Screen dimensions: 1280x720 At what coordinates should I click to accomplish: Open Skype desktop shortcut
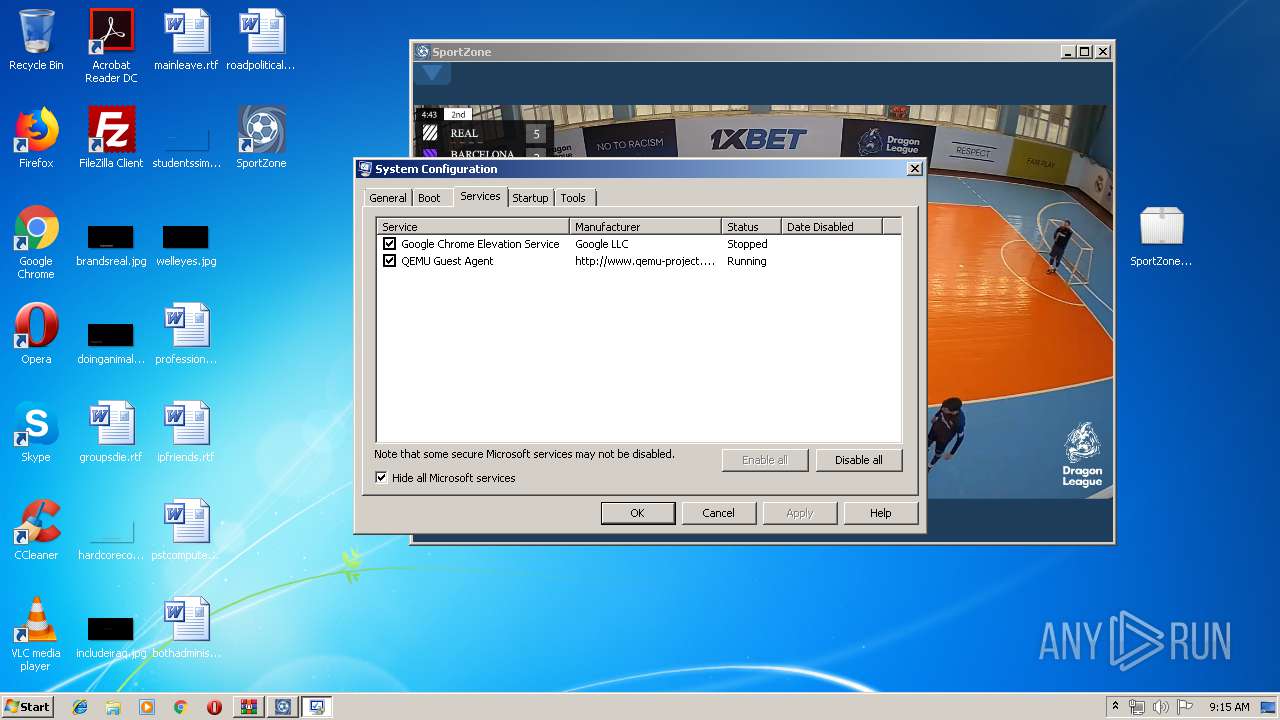pos(36,432)
